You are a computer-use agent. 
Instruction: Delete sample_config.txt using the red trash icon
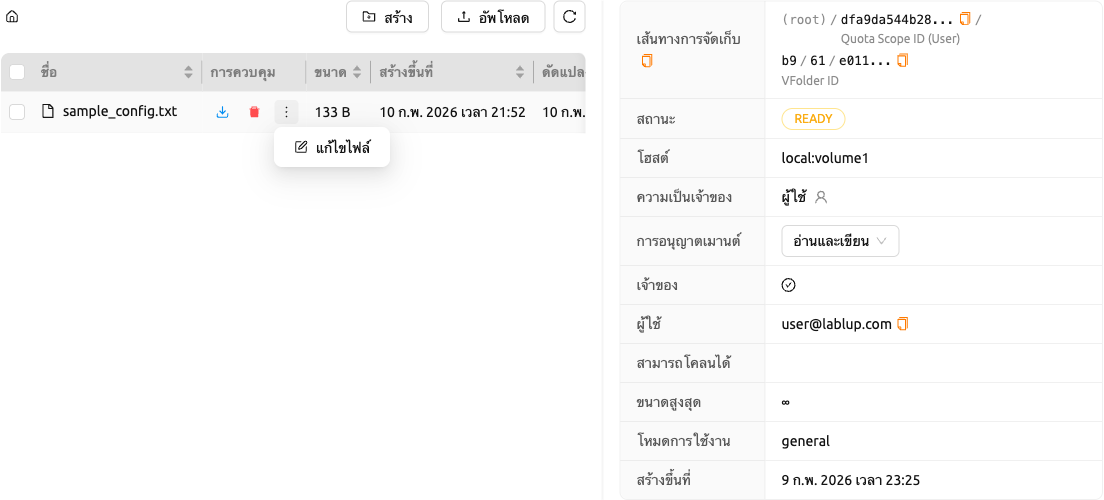pyautogui.click(x=254, y=112)
